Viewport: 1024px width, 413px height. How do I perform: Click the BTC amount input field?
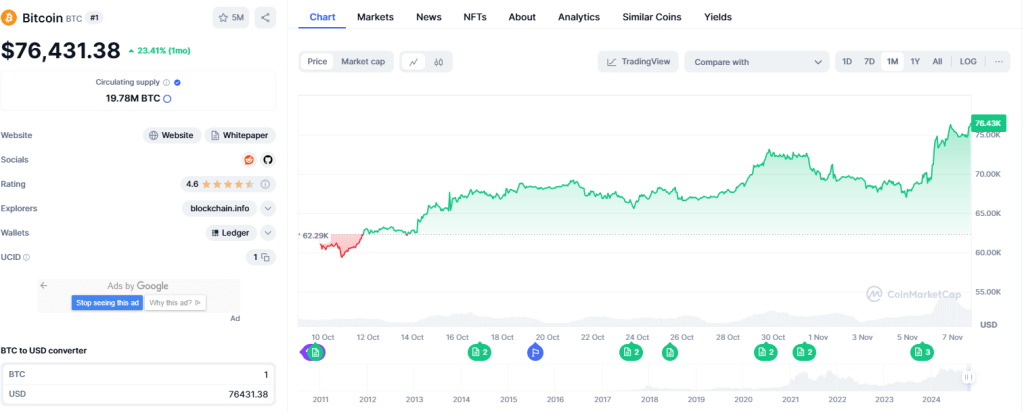click(138, 374)
